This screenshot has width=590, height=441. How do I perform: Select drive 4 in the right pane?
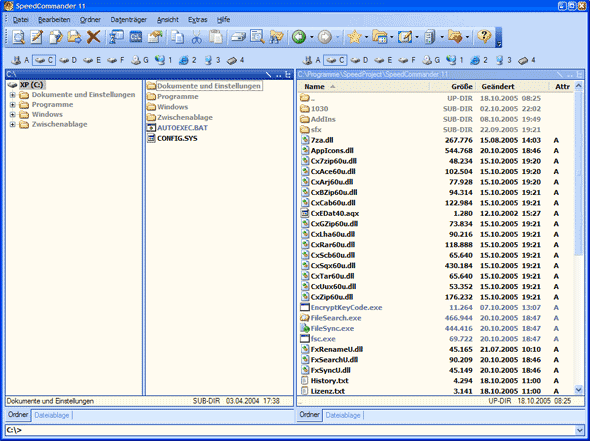[527, 60]
